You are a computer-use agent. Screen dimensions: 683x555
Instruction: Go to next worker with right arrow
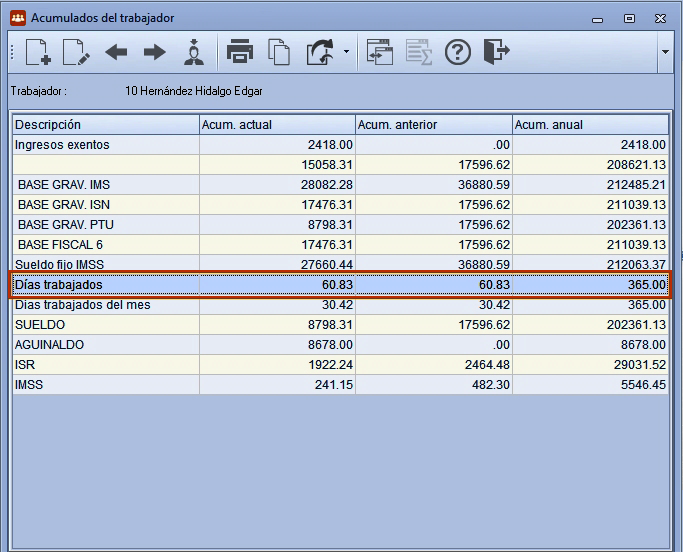[x=155, y=52]
